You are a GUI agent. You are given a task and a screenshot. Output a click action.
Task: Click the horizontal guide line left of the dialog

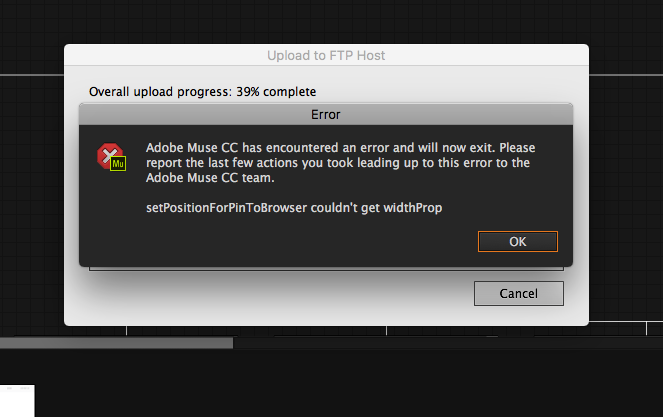tap(32, 75)
